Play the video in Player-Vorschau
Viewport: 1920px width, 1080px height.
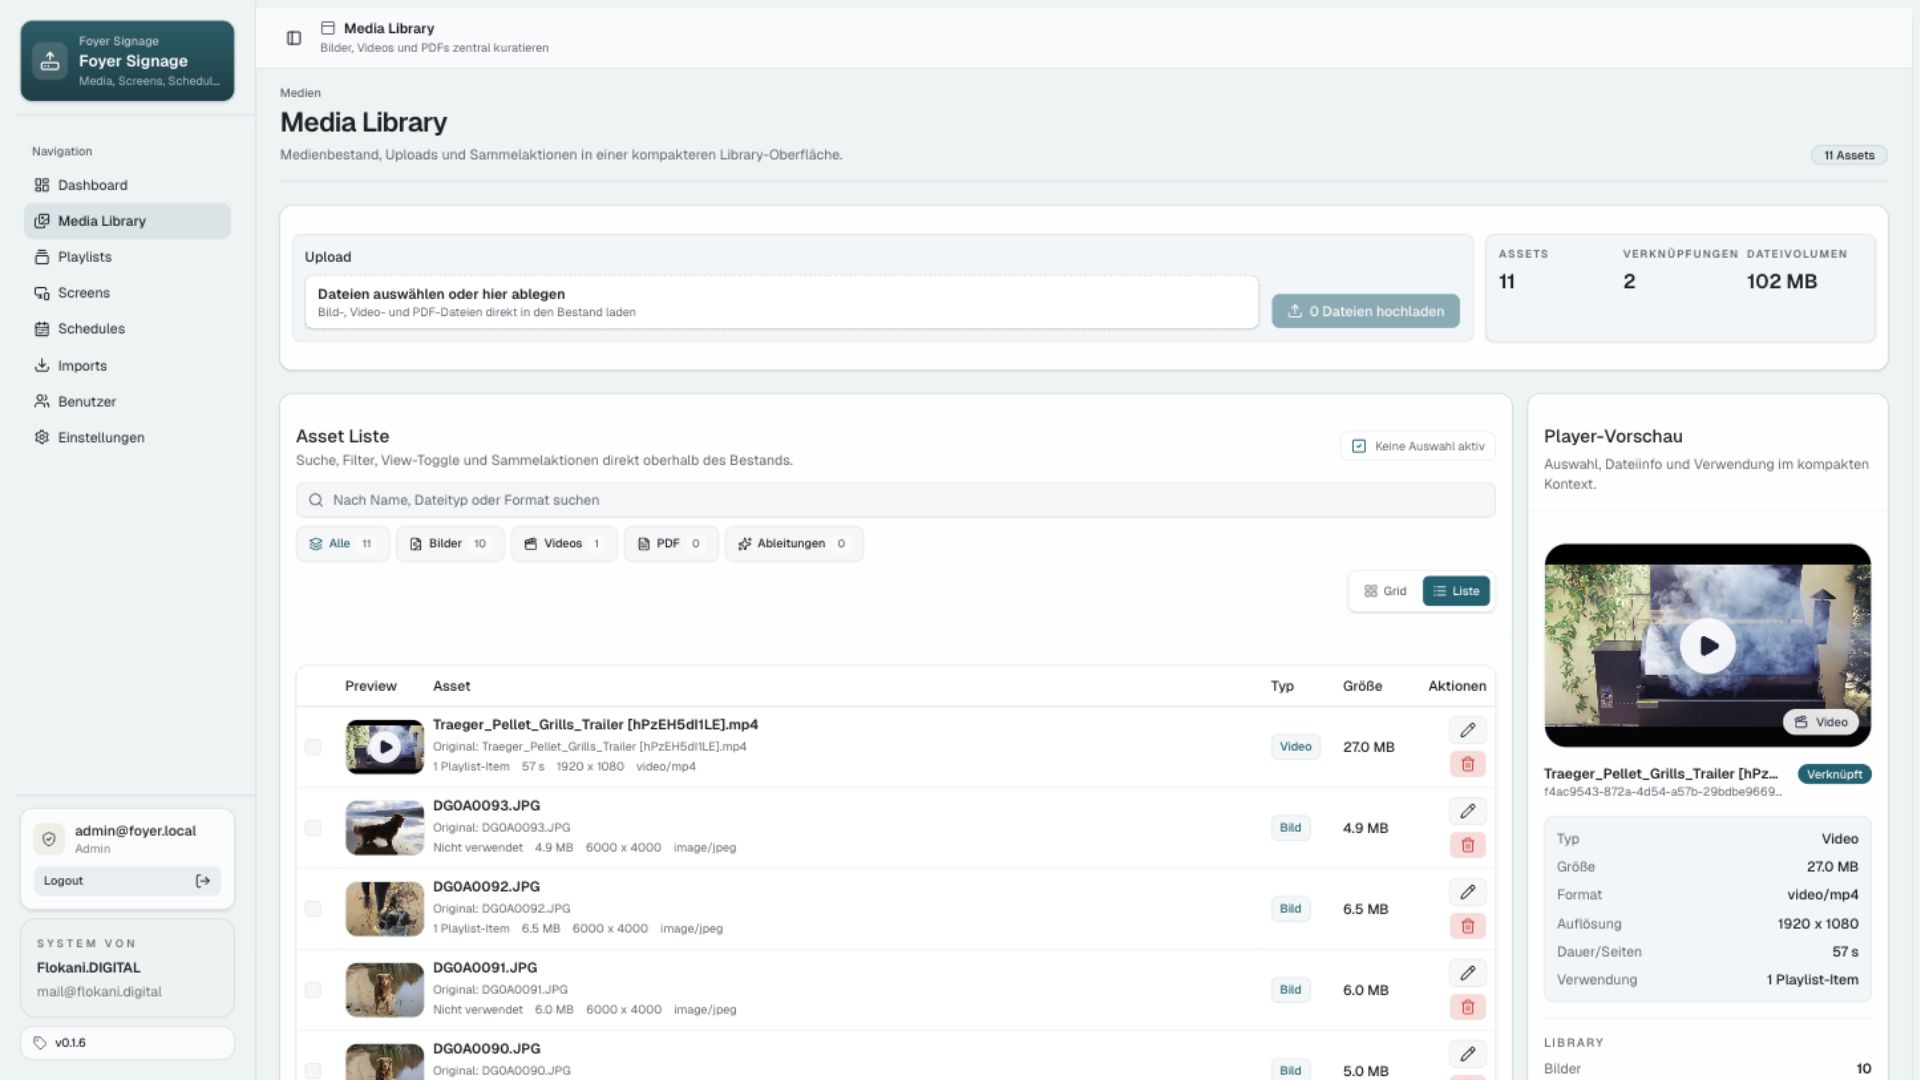click(x=1708, y=646)
